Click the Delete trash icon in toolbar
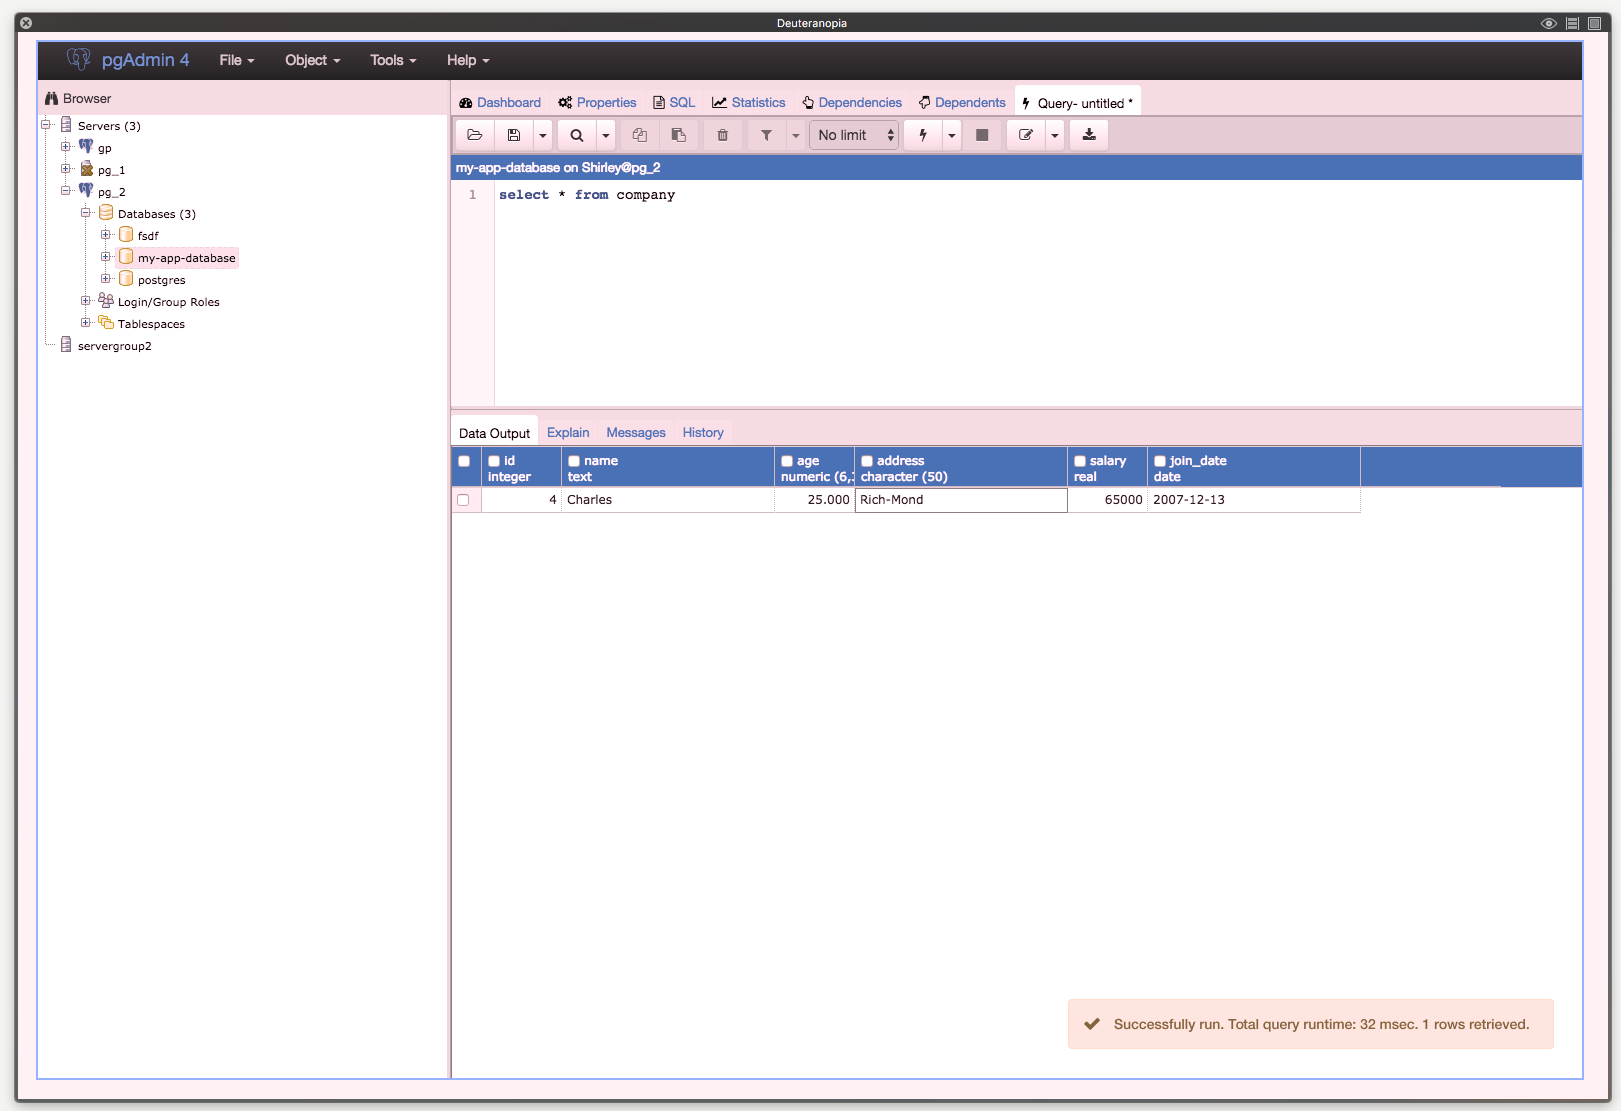The width and height of the screenshot is (1621, 1111). point(723,135)
